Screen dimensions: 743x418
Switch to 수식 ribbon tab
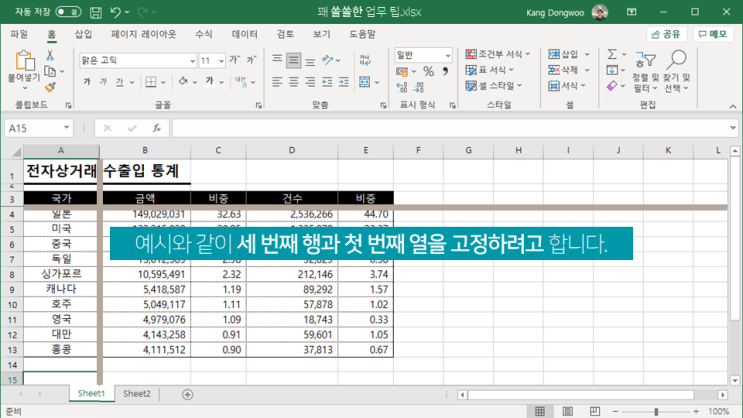[204, 34]
